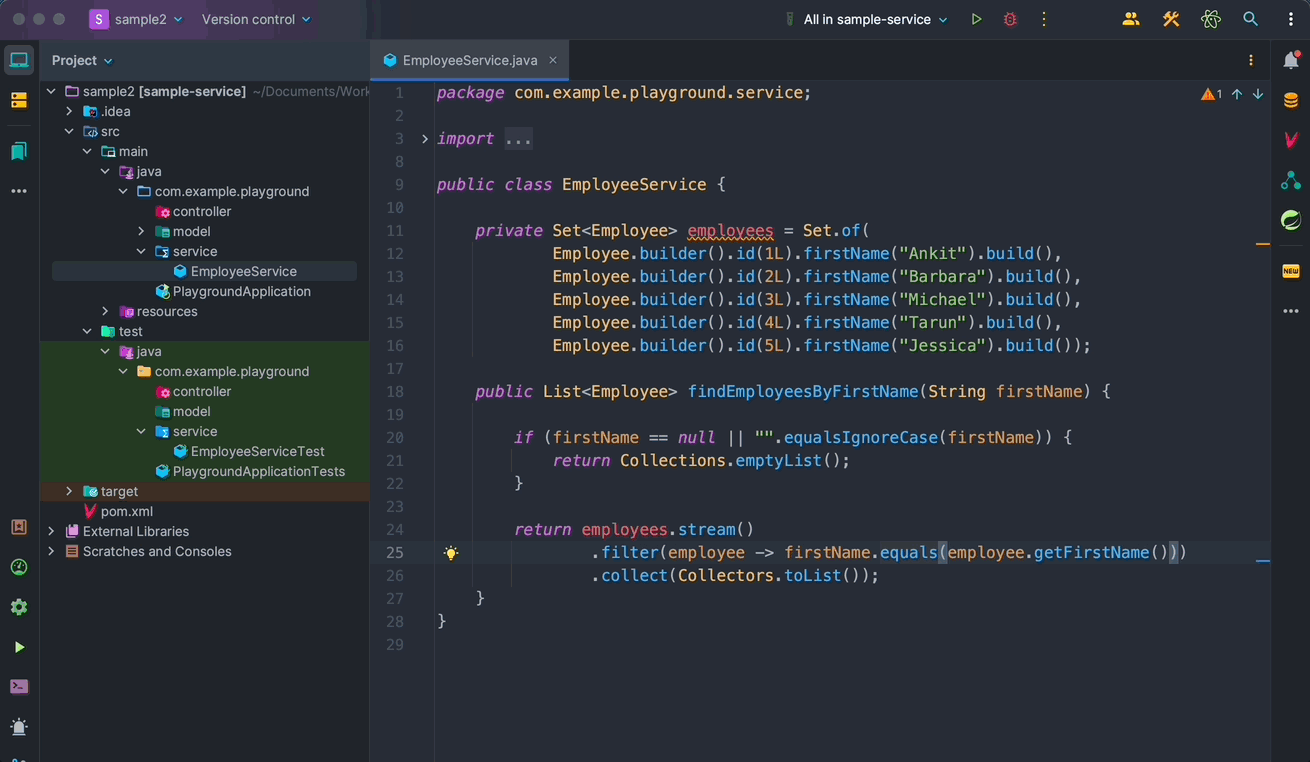
Task: Select the EmployeeService.java editor tab
Action: click(x=469, y=60)
